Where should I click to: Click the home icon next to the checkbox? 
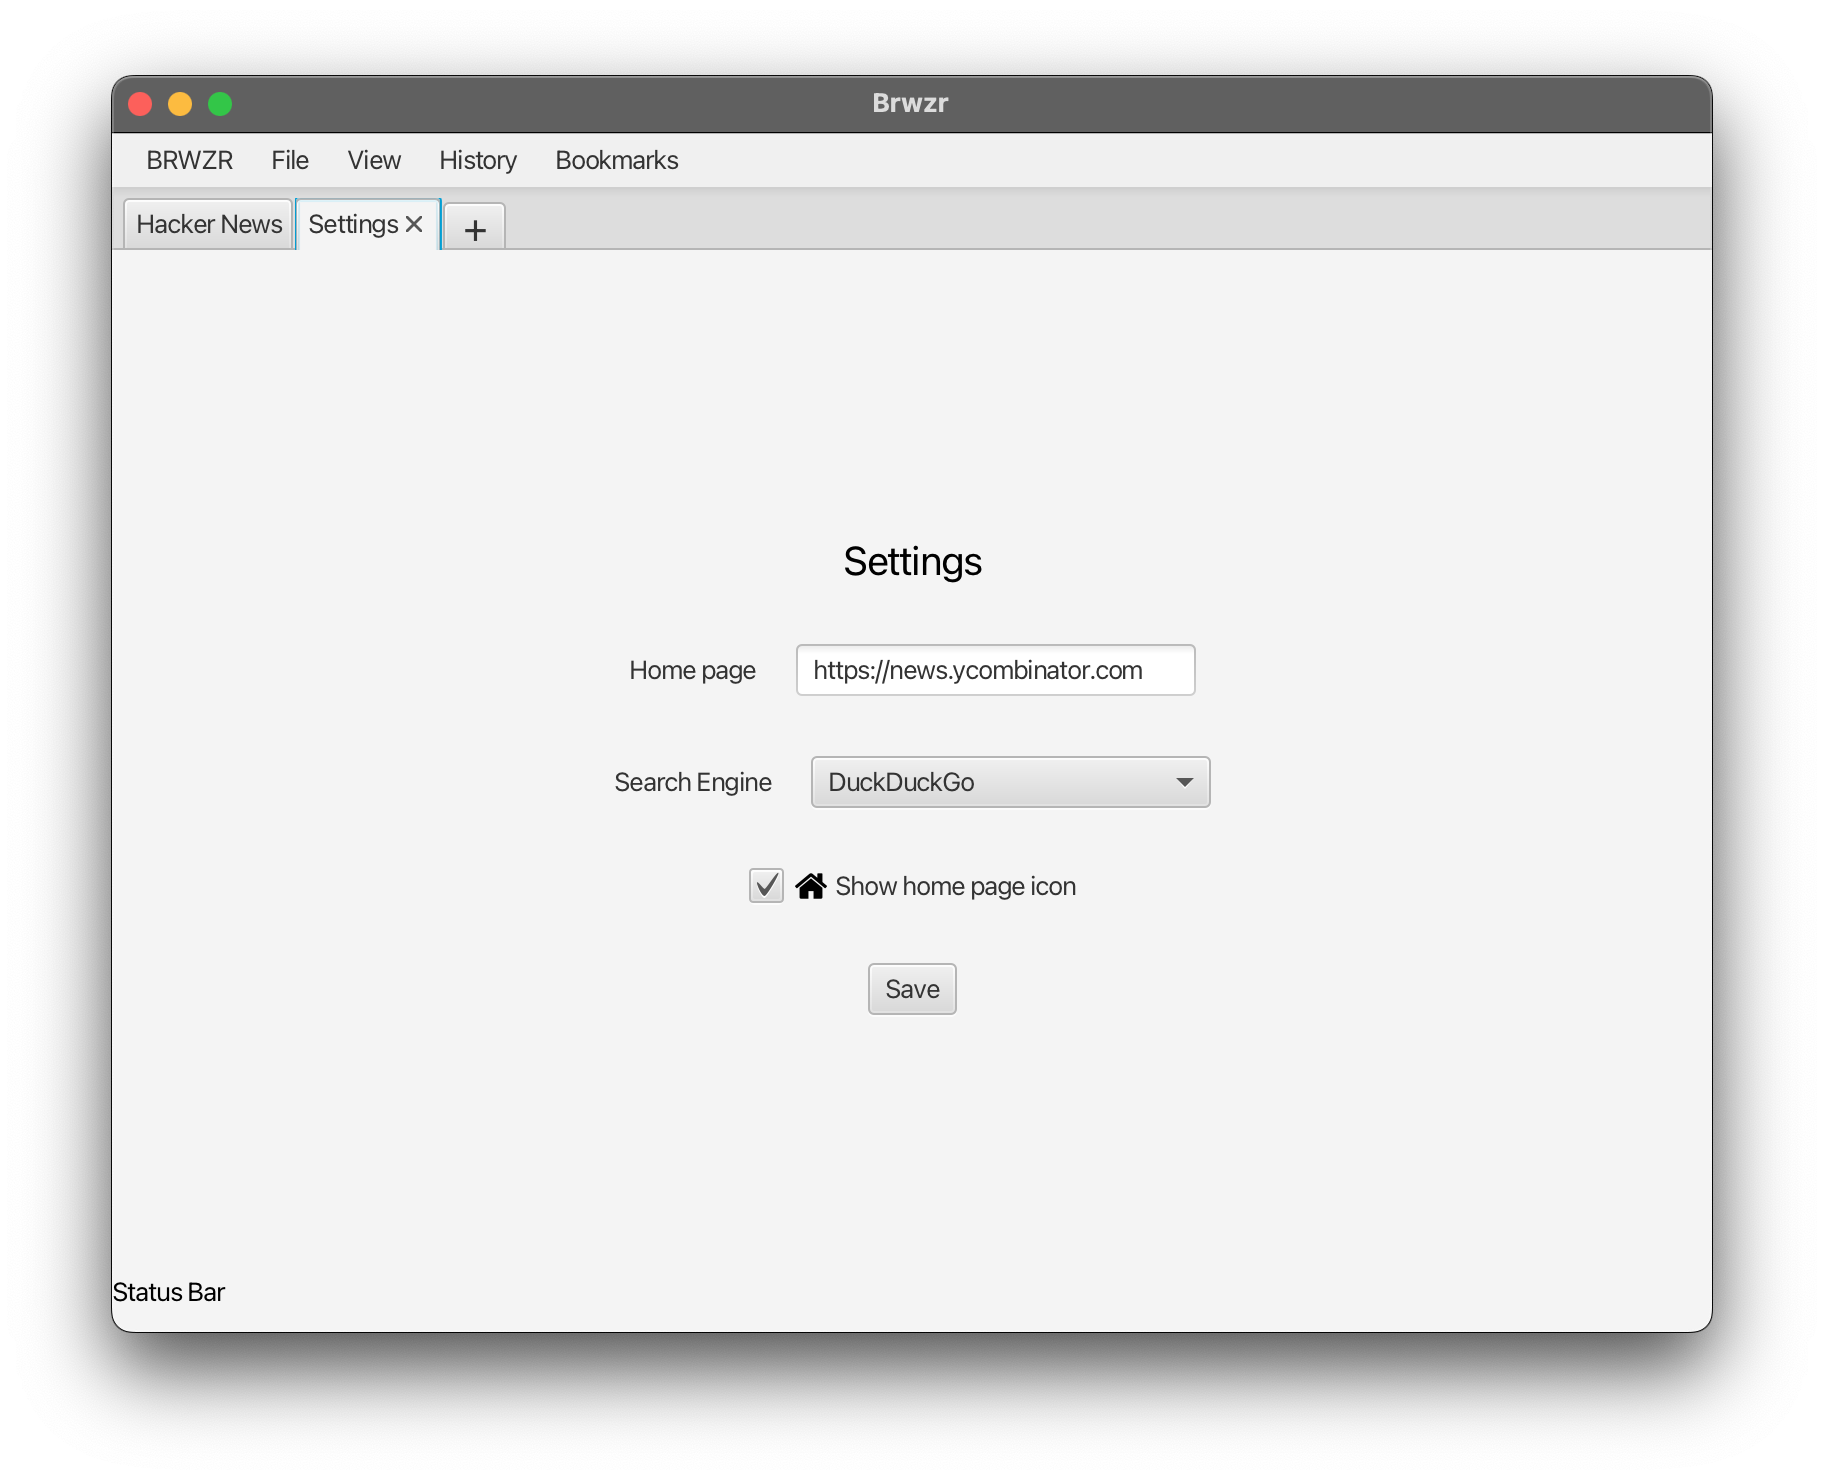tap(812, 885)
